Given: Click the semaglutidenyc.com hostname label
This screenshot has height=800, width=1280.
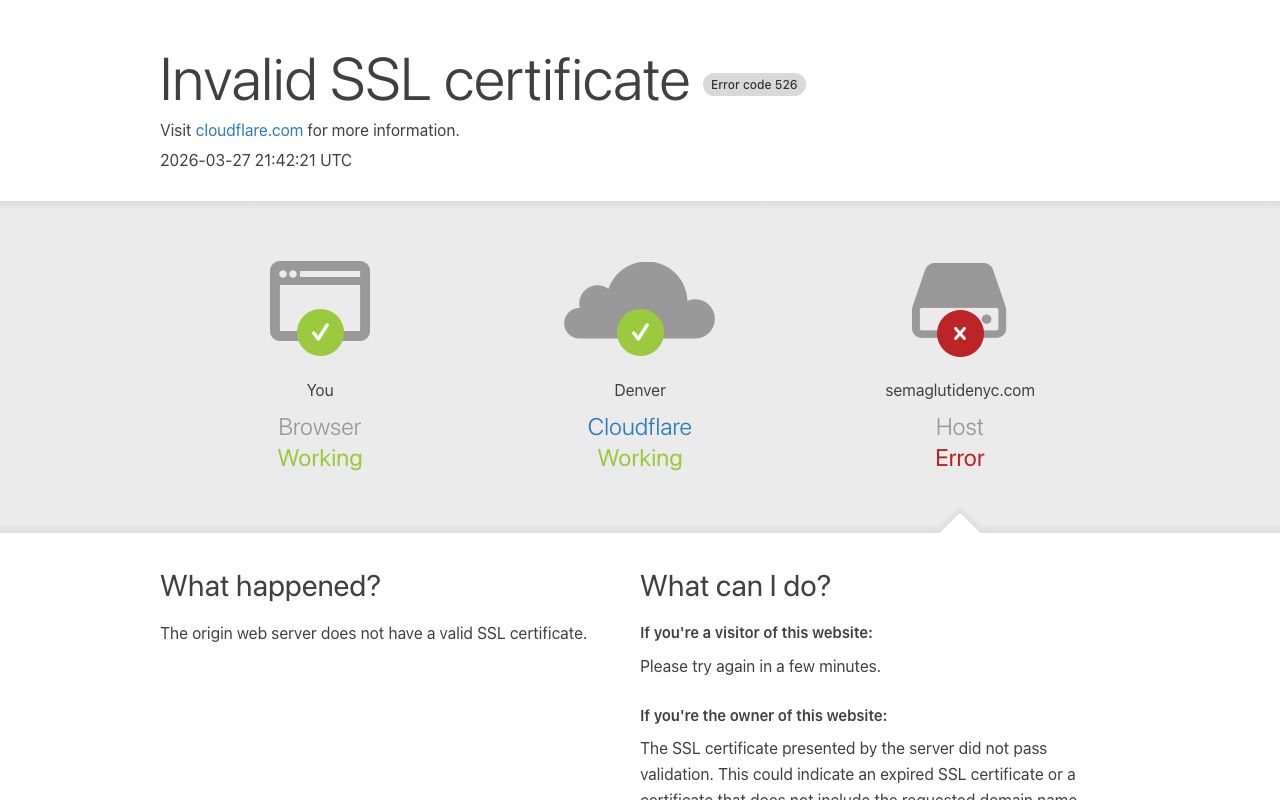Looking at the screenshot, I should pyautogui.click(x=960, y=390).
